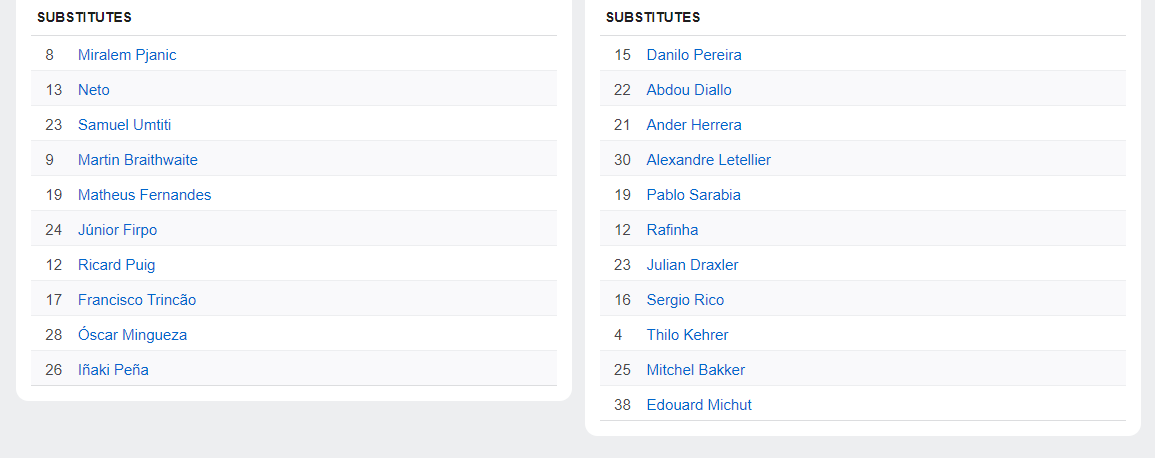Viewport: 1155px width, 458px height.
Task: Open Rafinha player page
Action: point(672,230)
